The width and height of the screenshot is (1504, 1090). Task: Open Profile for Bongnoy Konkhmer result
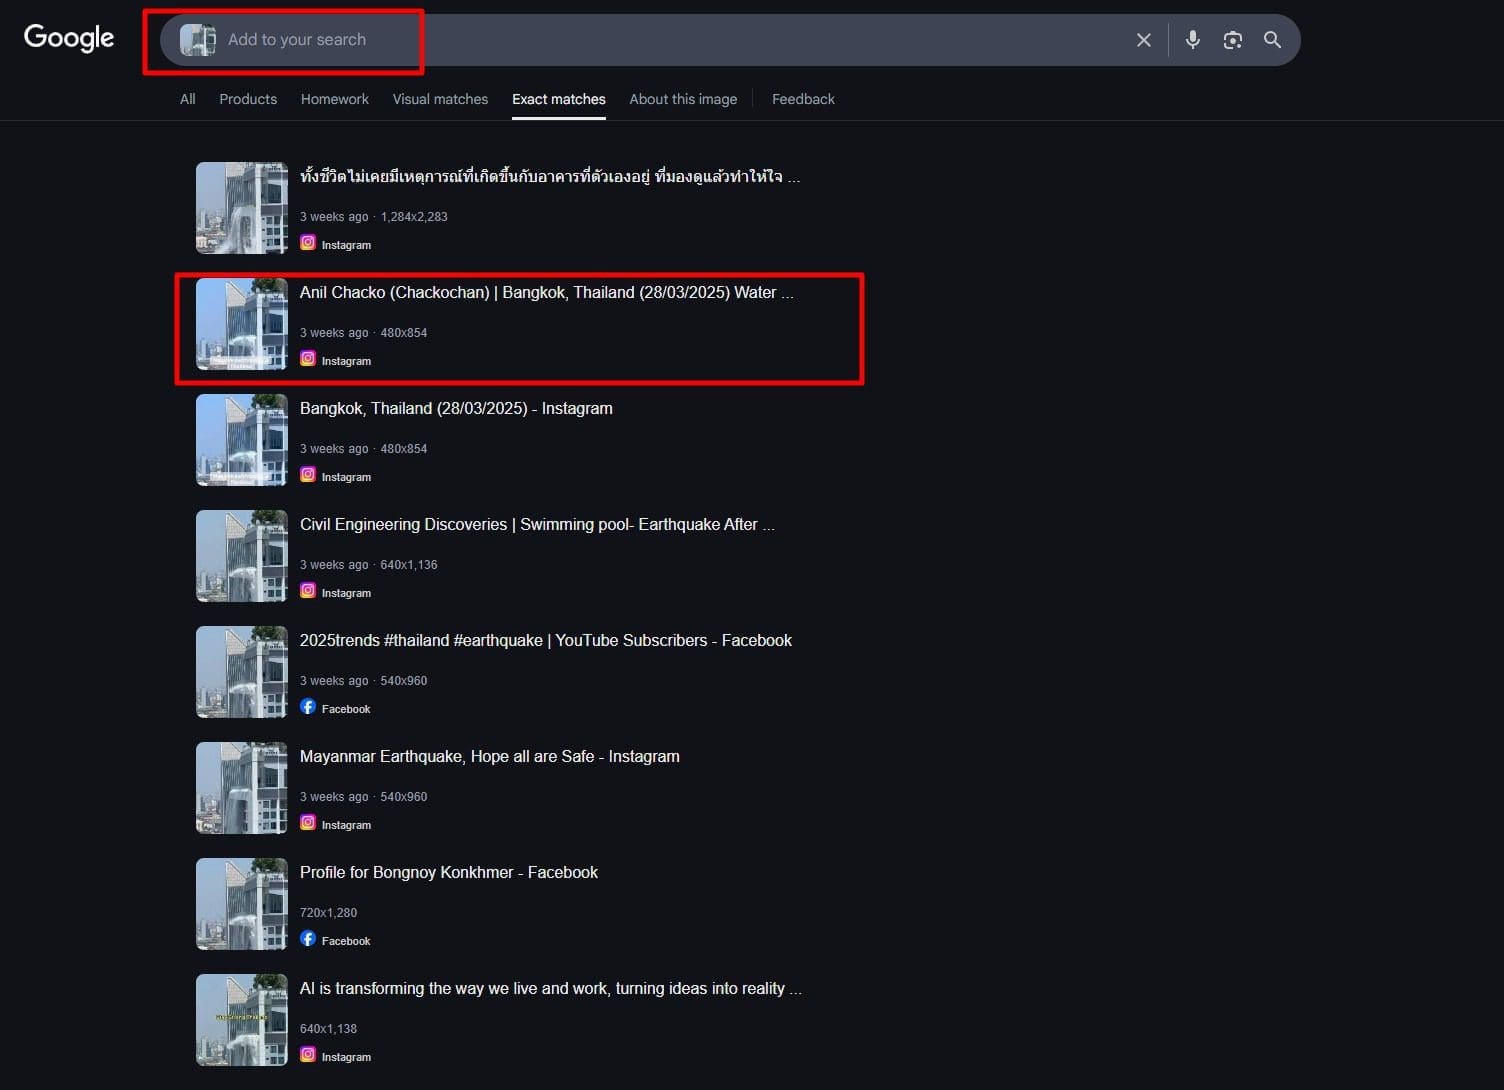448,873
